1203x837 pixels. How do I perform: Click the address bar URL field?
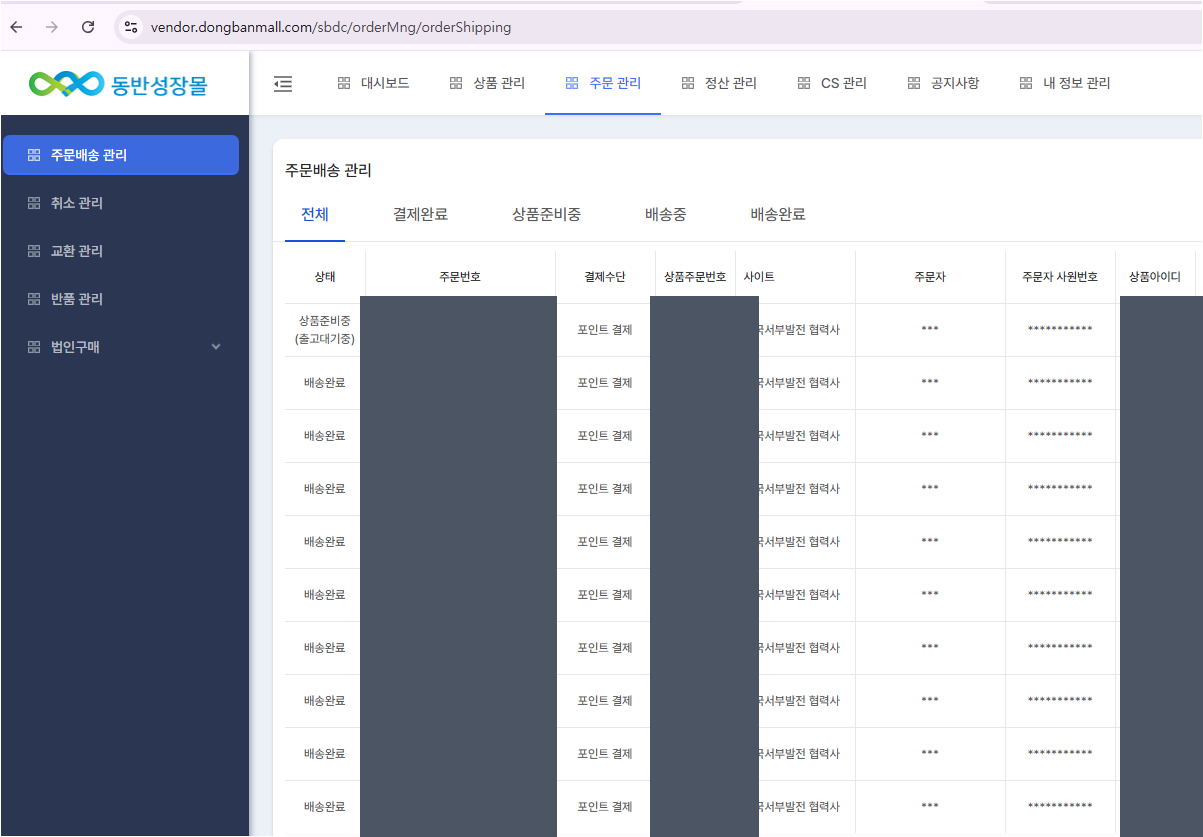330,27
